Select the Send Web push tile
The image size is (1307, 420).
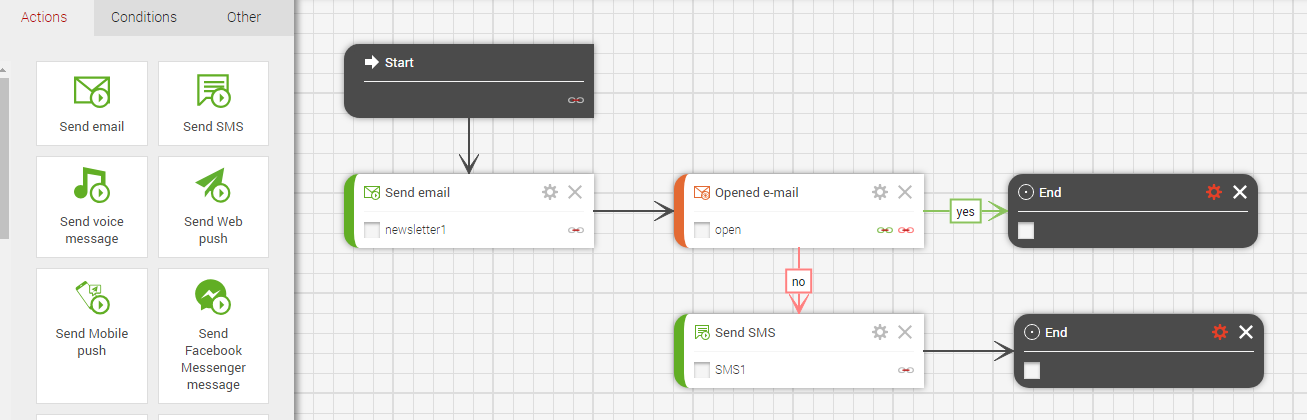213,207
